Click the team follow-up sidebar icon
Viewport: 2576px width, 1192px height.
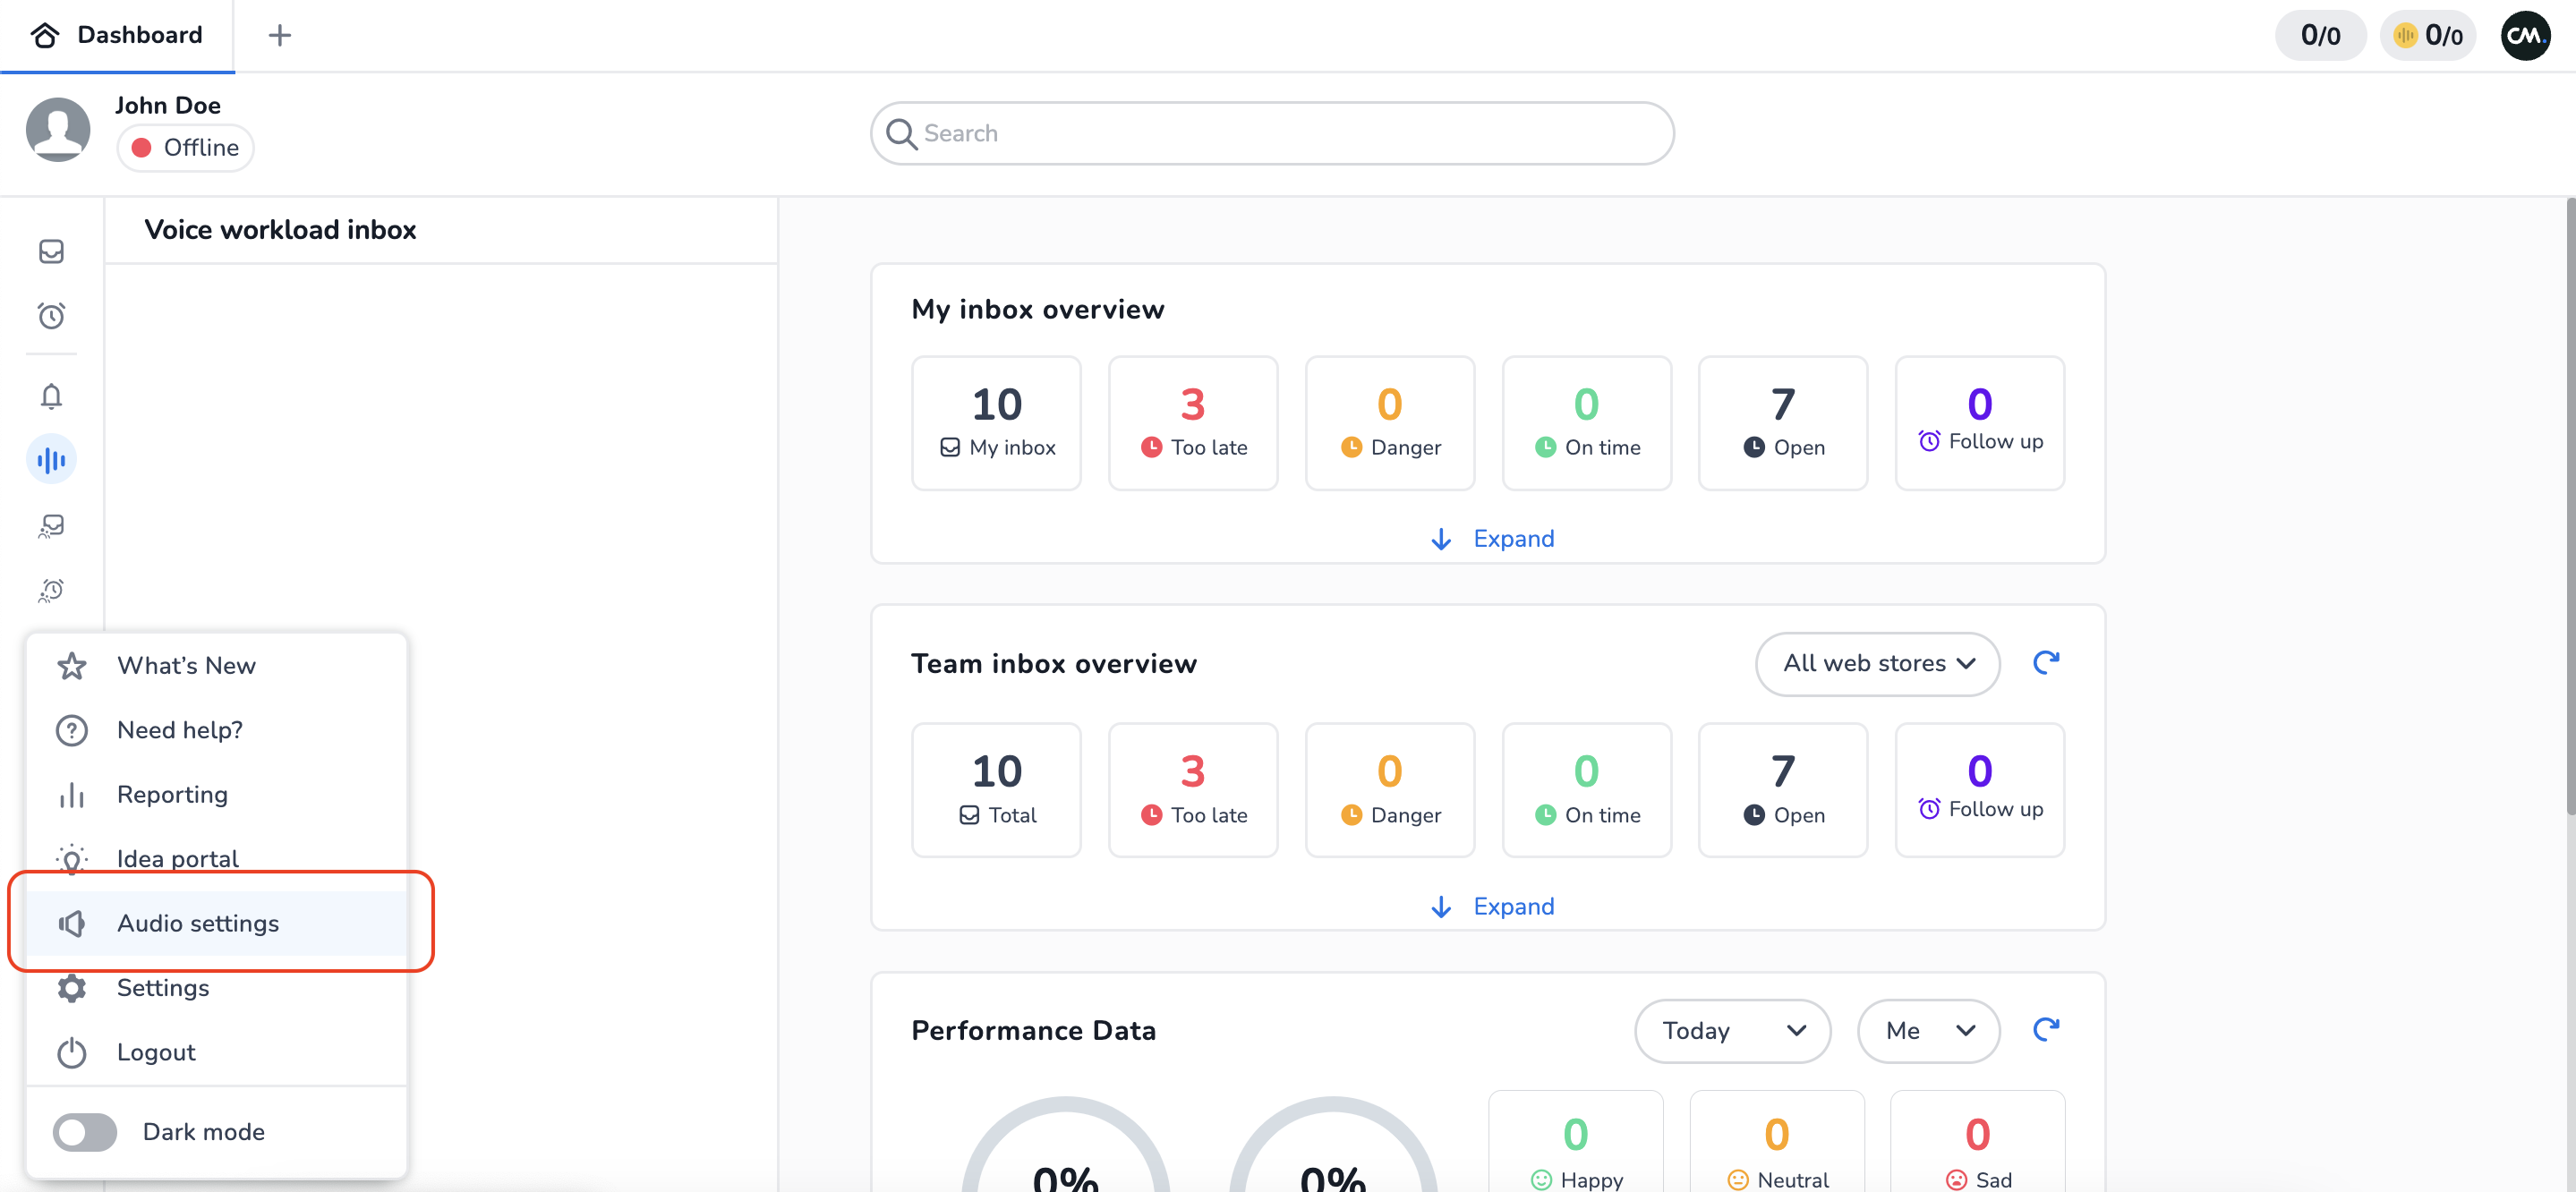tap(51, 590)
